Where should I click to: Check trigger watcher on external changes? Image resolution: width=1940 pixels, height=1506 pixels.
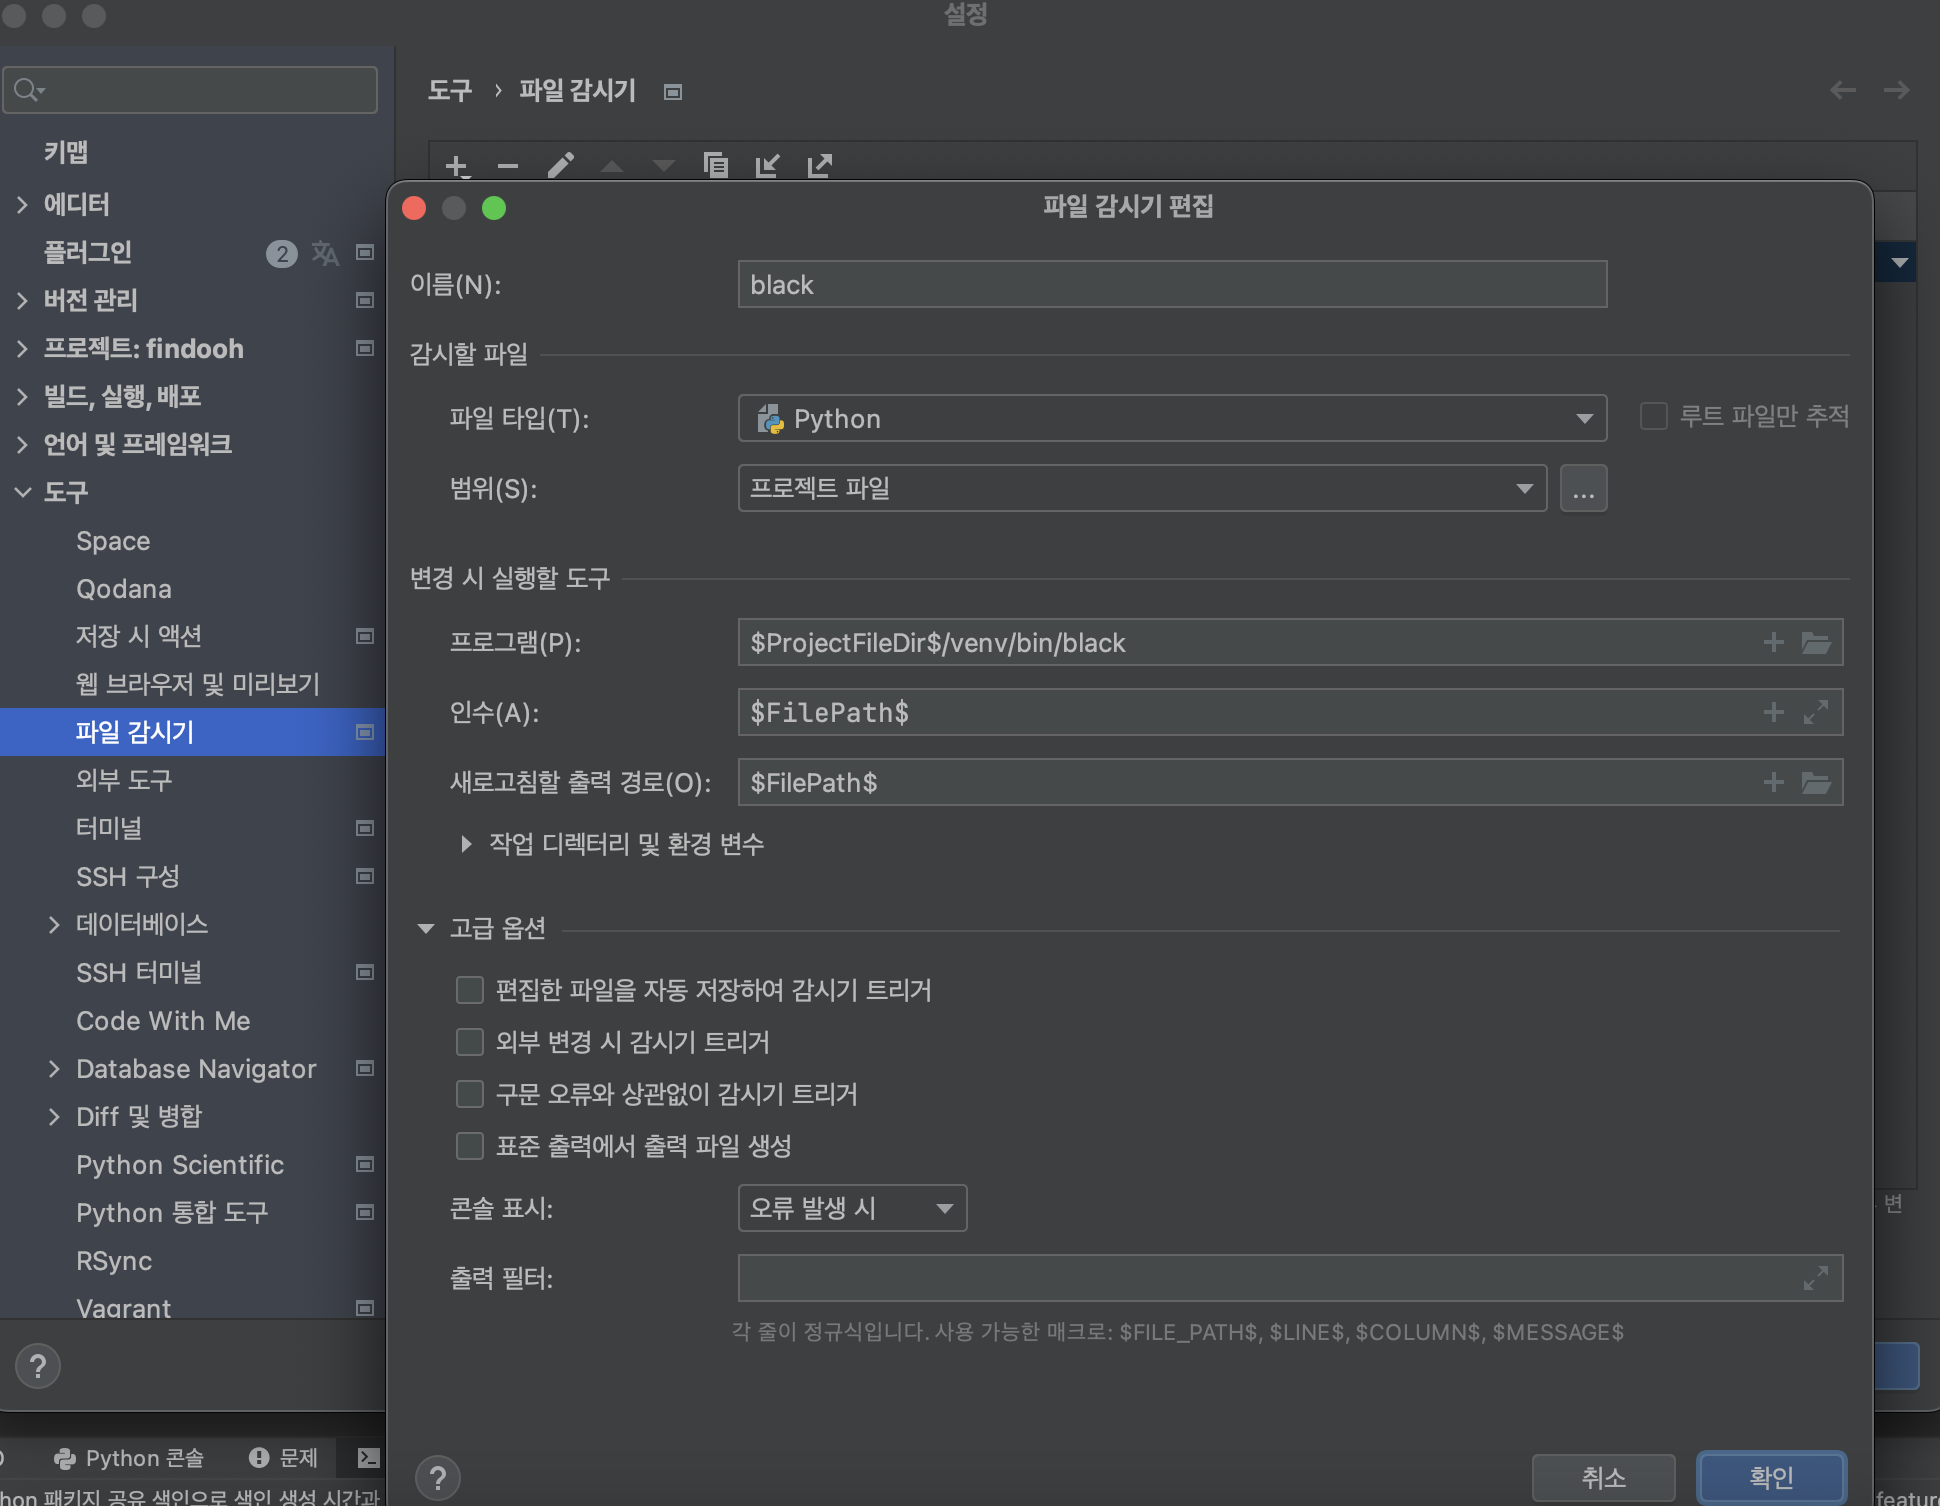[x=470, y=1042]
